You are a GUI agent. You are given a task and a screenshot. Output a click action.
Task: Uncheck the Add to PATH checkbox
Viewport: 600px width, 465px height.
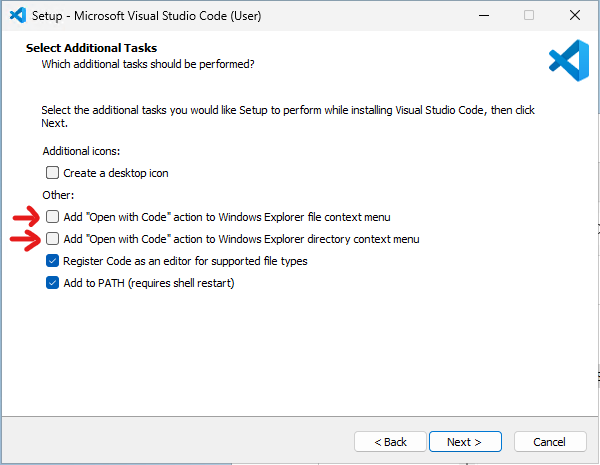pyautogui.click(x=52, y=283)
